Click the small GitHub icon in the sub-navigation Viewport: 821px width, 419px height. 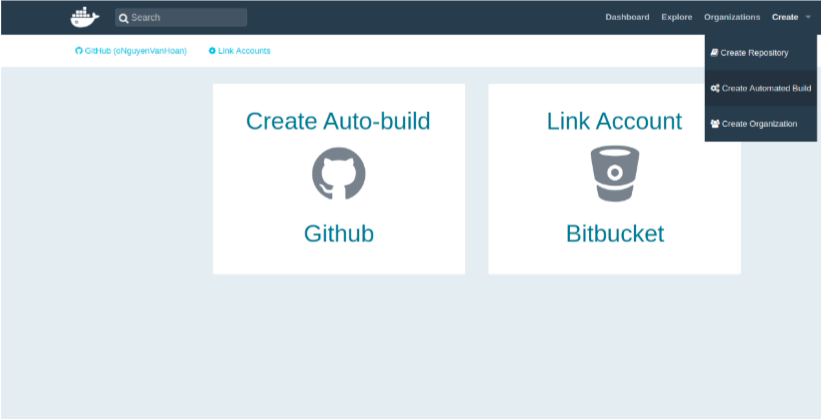[x=79, y=51]
